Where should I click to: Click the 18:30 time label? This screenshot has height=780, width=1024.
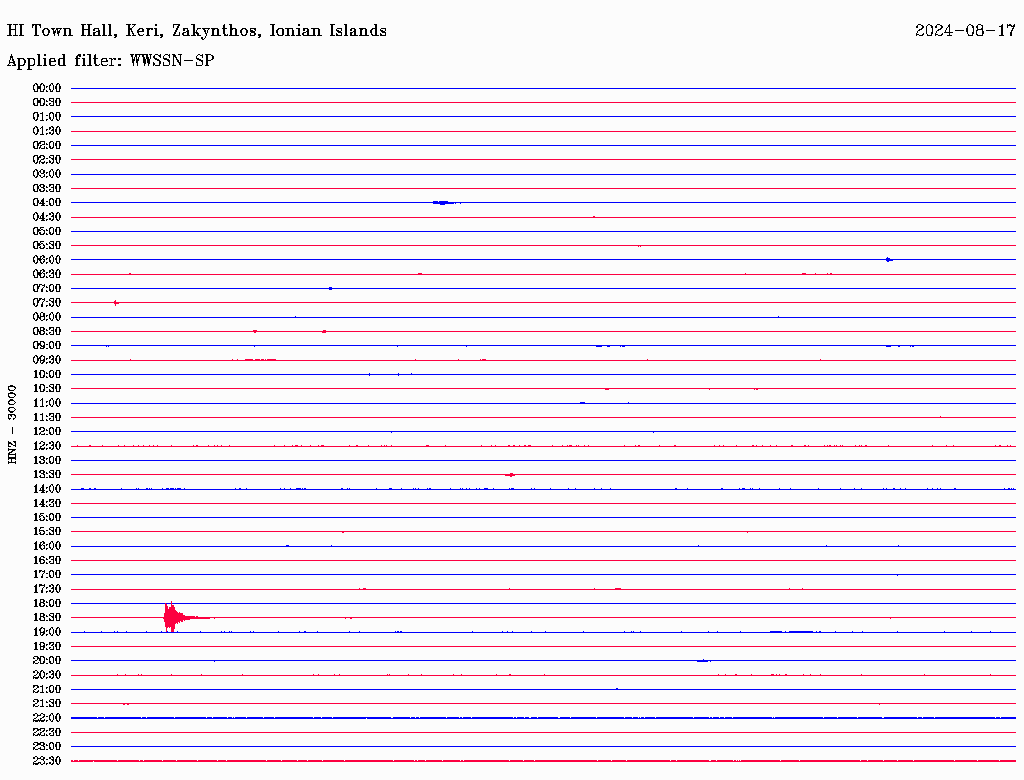point(47,618)
